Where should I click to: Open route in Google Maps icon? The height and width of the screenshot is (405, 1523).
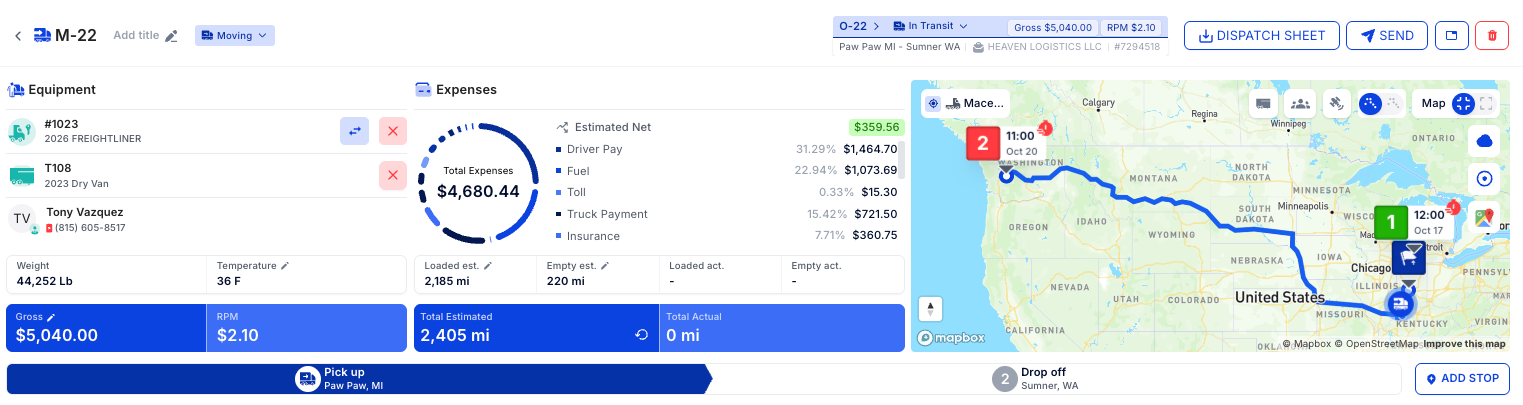pos(1484,216)
